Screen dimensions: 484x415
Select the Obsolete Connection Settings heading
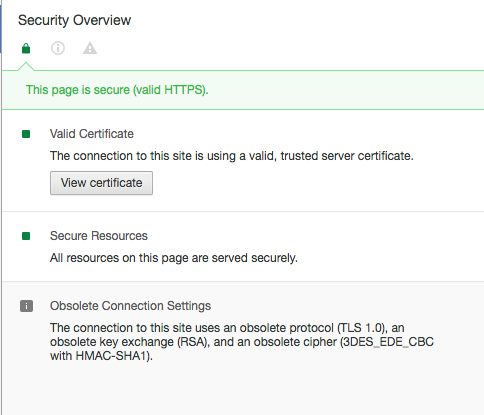pyautogui.click(x=130, y=306)
